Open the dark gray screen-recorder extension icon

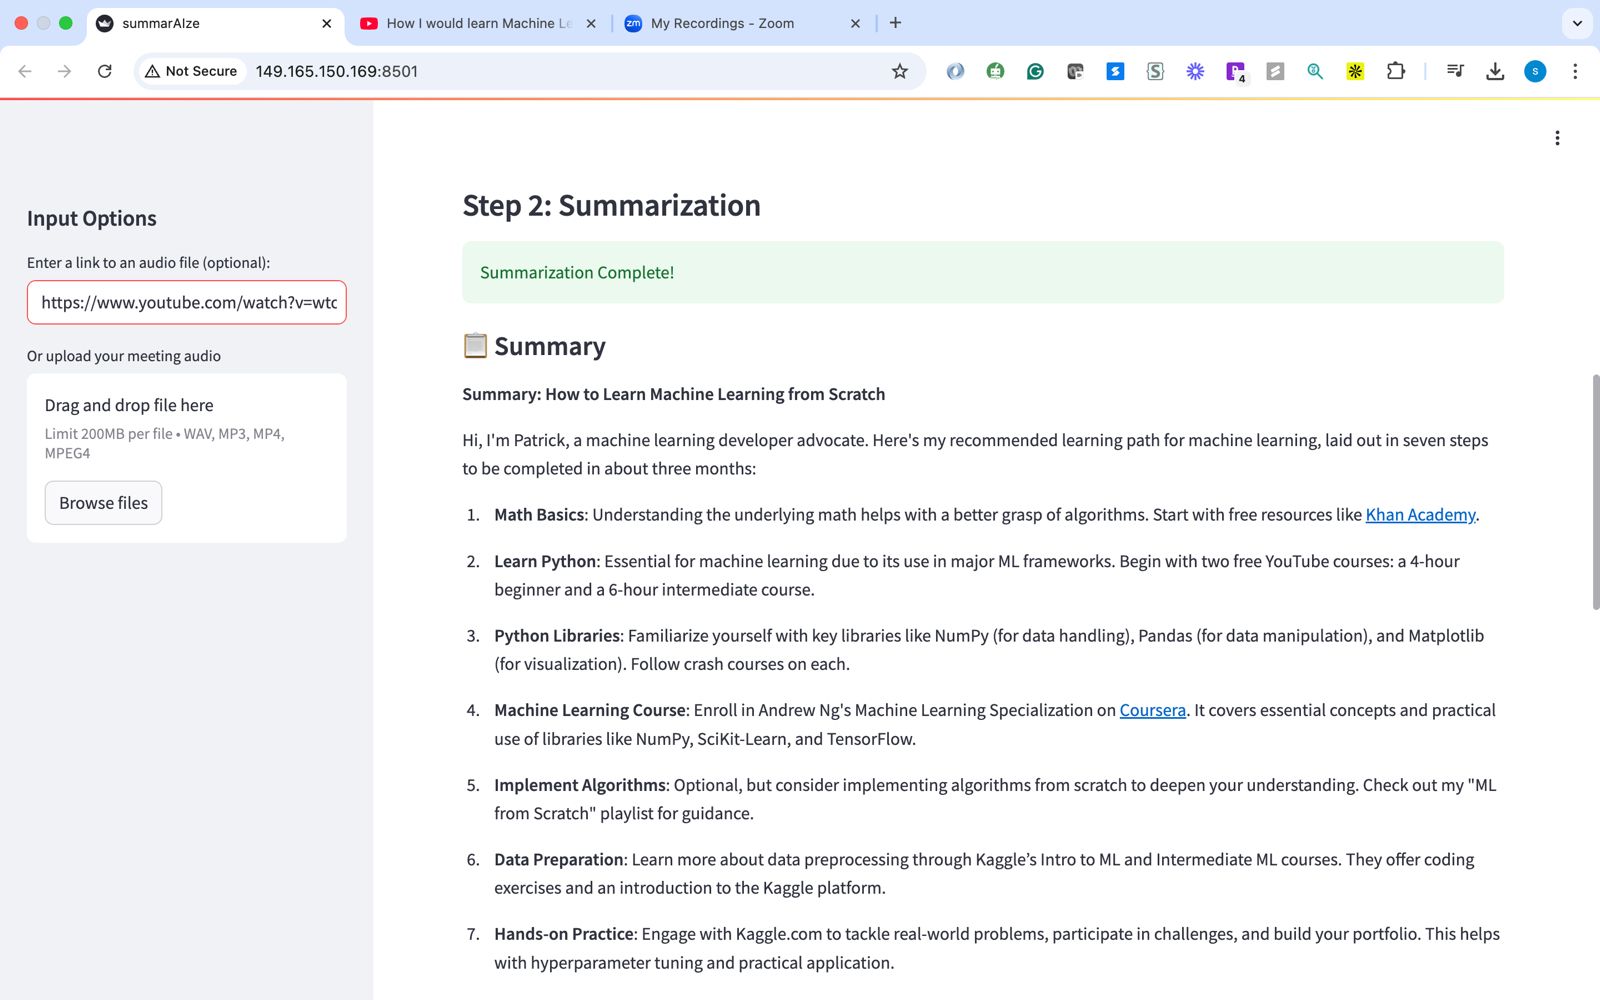tap(1075, 71)
